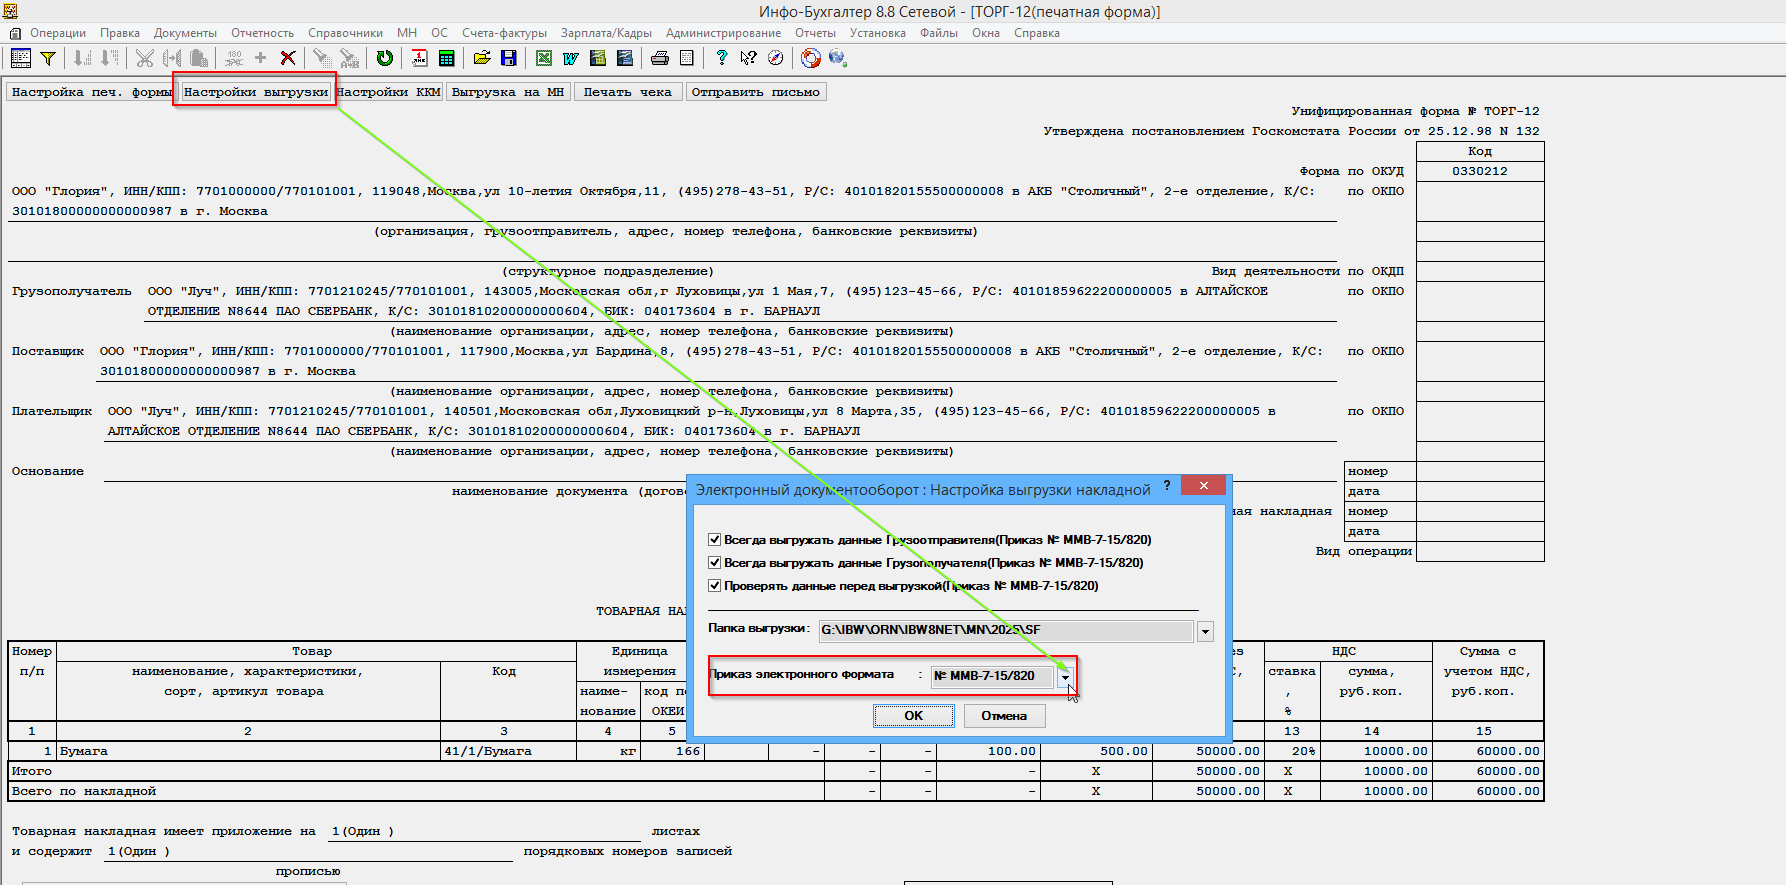Toggle 'Всегда выгружать данные Грузополучателя' checkbox
This screenshot has width=1786, height=885.
coord(715,563)
